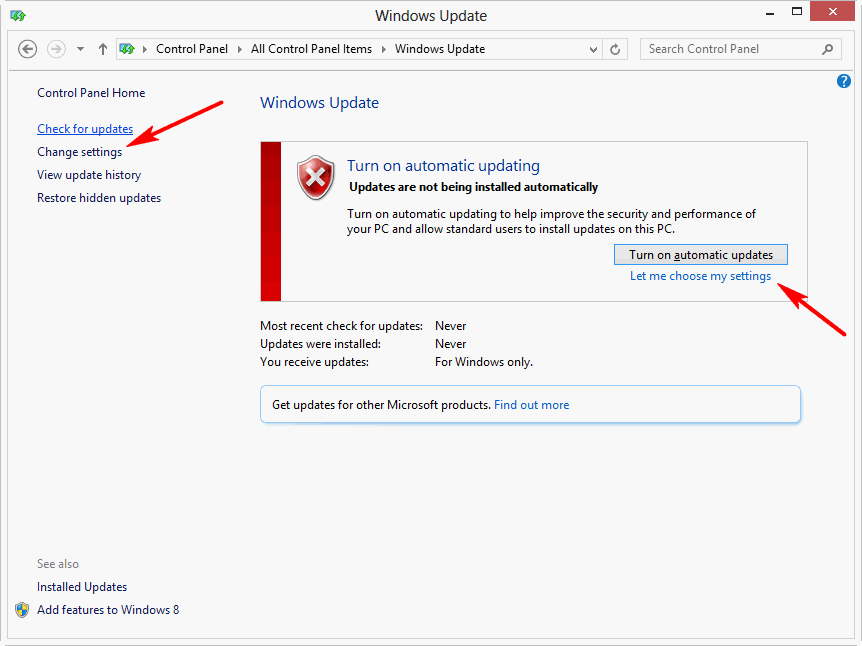Image resolution: width=862 pixels, height=646 pixels.
Task: Refresh the Windows Update page
Action: click(x=615, y=49)
